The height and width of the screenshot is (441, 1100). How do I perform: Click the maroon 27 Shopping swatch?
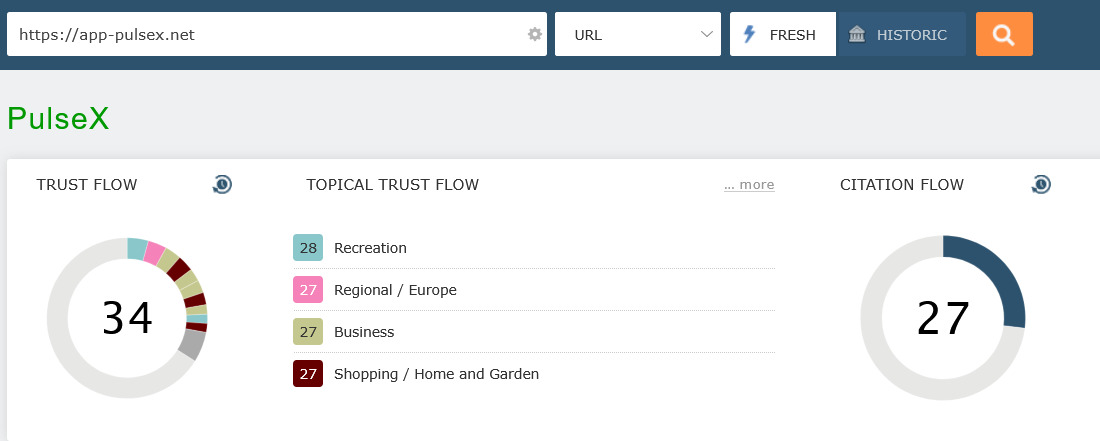[308, 374]
